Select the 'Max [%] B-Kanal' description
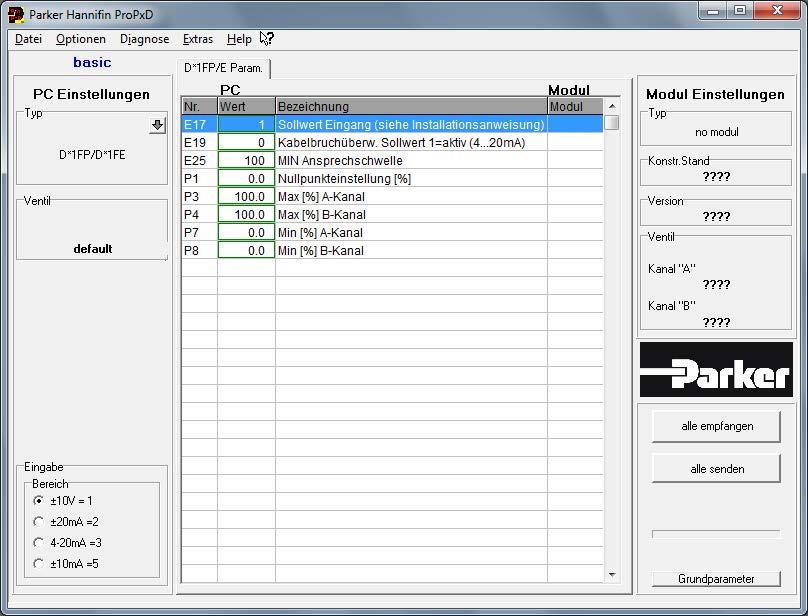The height and width of the screenshot is (616, 808). (411, 214)
